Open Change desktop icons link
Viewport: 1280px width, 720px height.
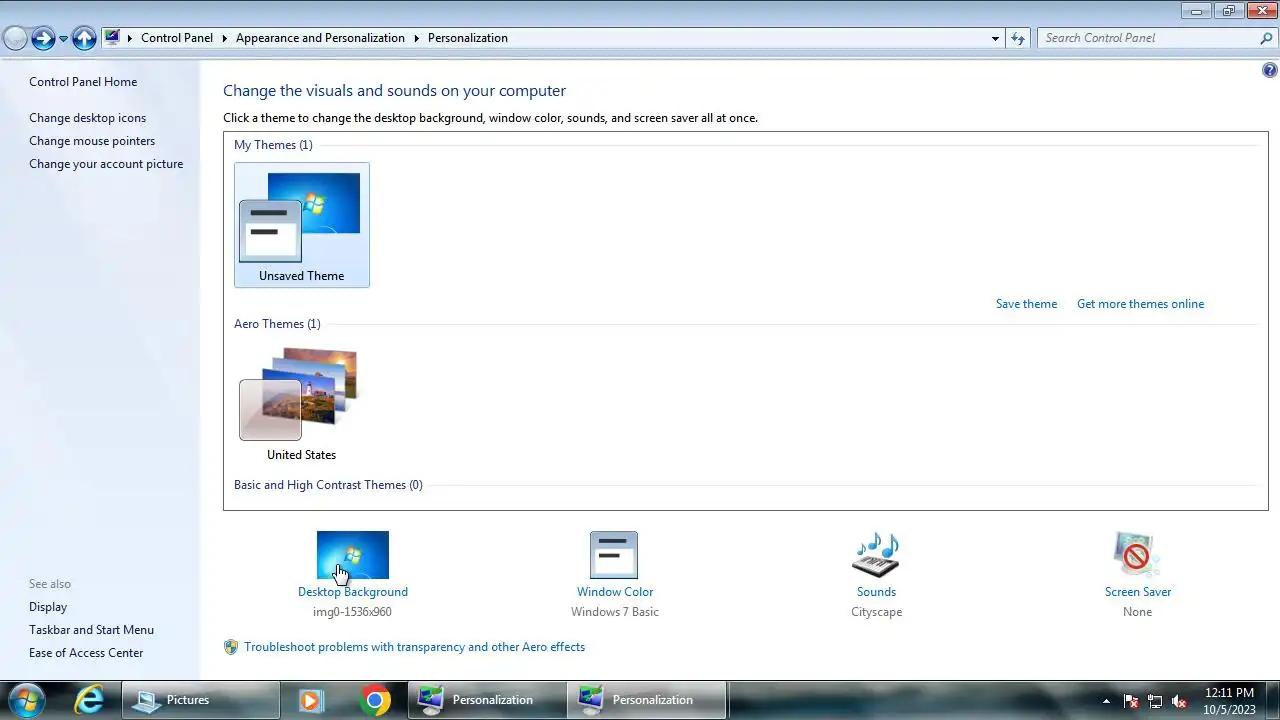tap(87, 118)
